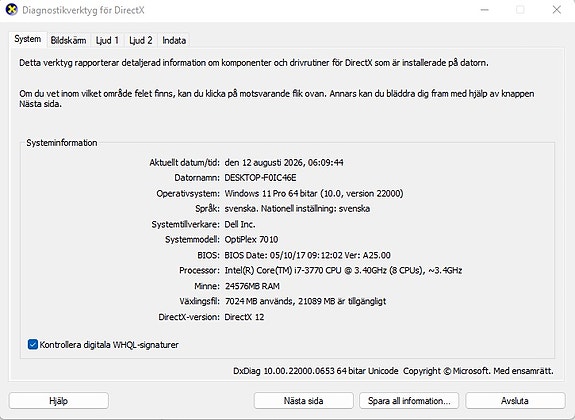The width and height of the screenshot is (575, 420).
Task: Go to the Ljud 2 tab
Action: click(140, 40)
